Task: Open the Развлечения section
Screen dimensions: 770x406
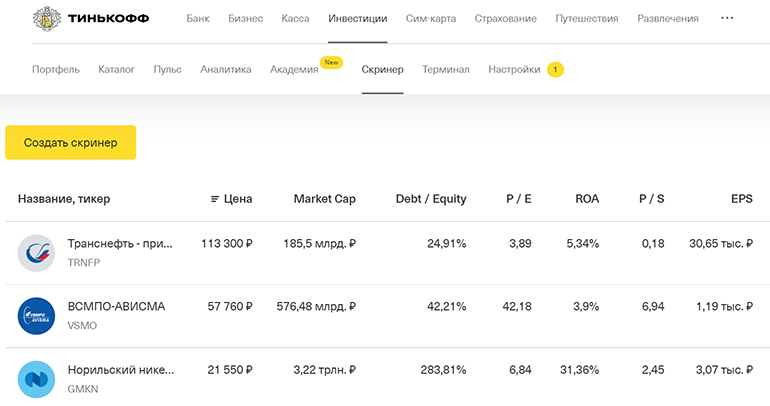Action: pyautogui.click(x=668, y=19)
